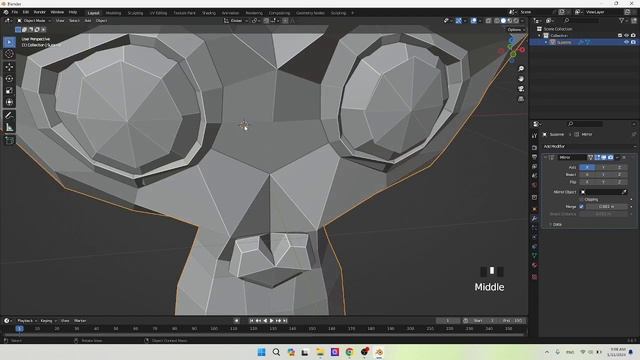Viewport: 640px width, 360px height.
Task: Click the outliner filter funnel icon
Action: (622, 20)
